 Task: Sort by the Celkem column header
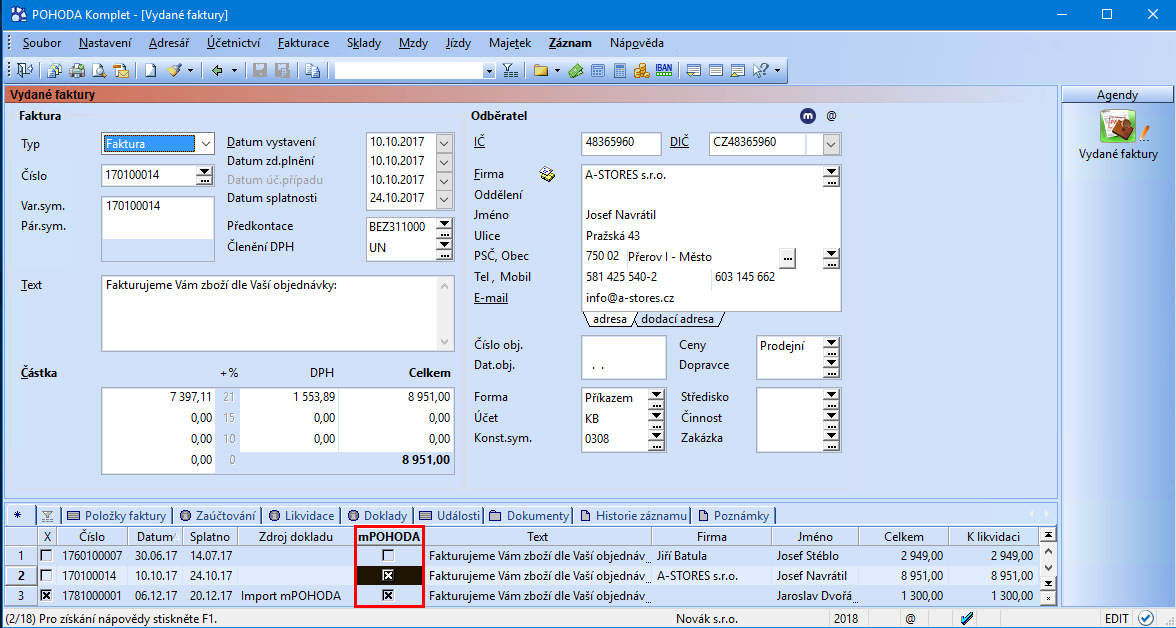pyautogui.click(x=904, y=536)
